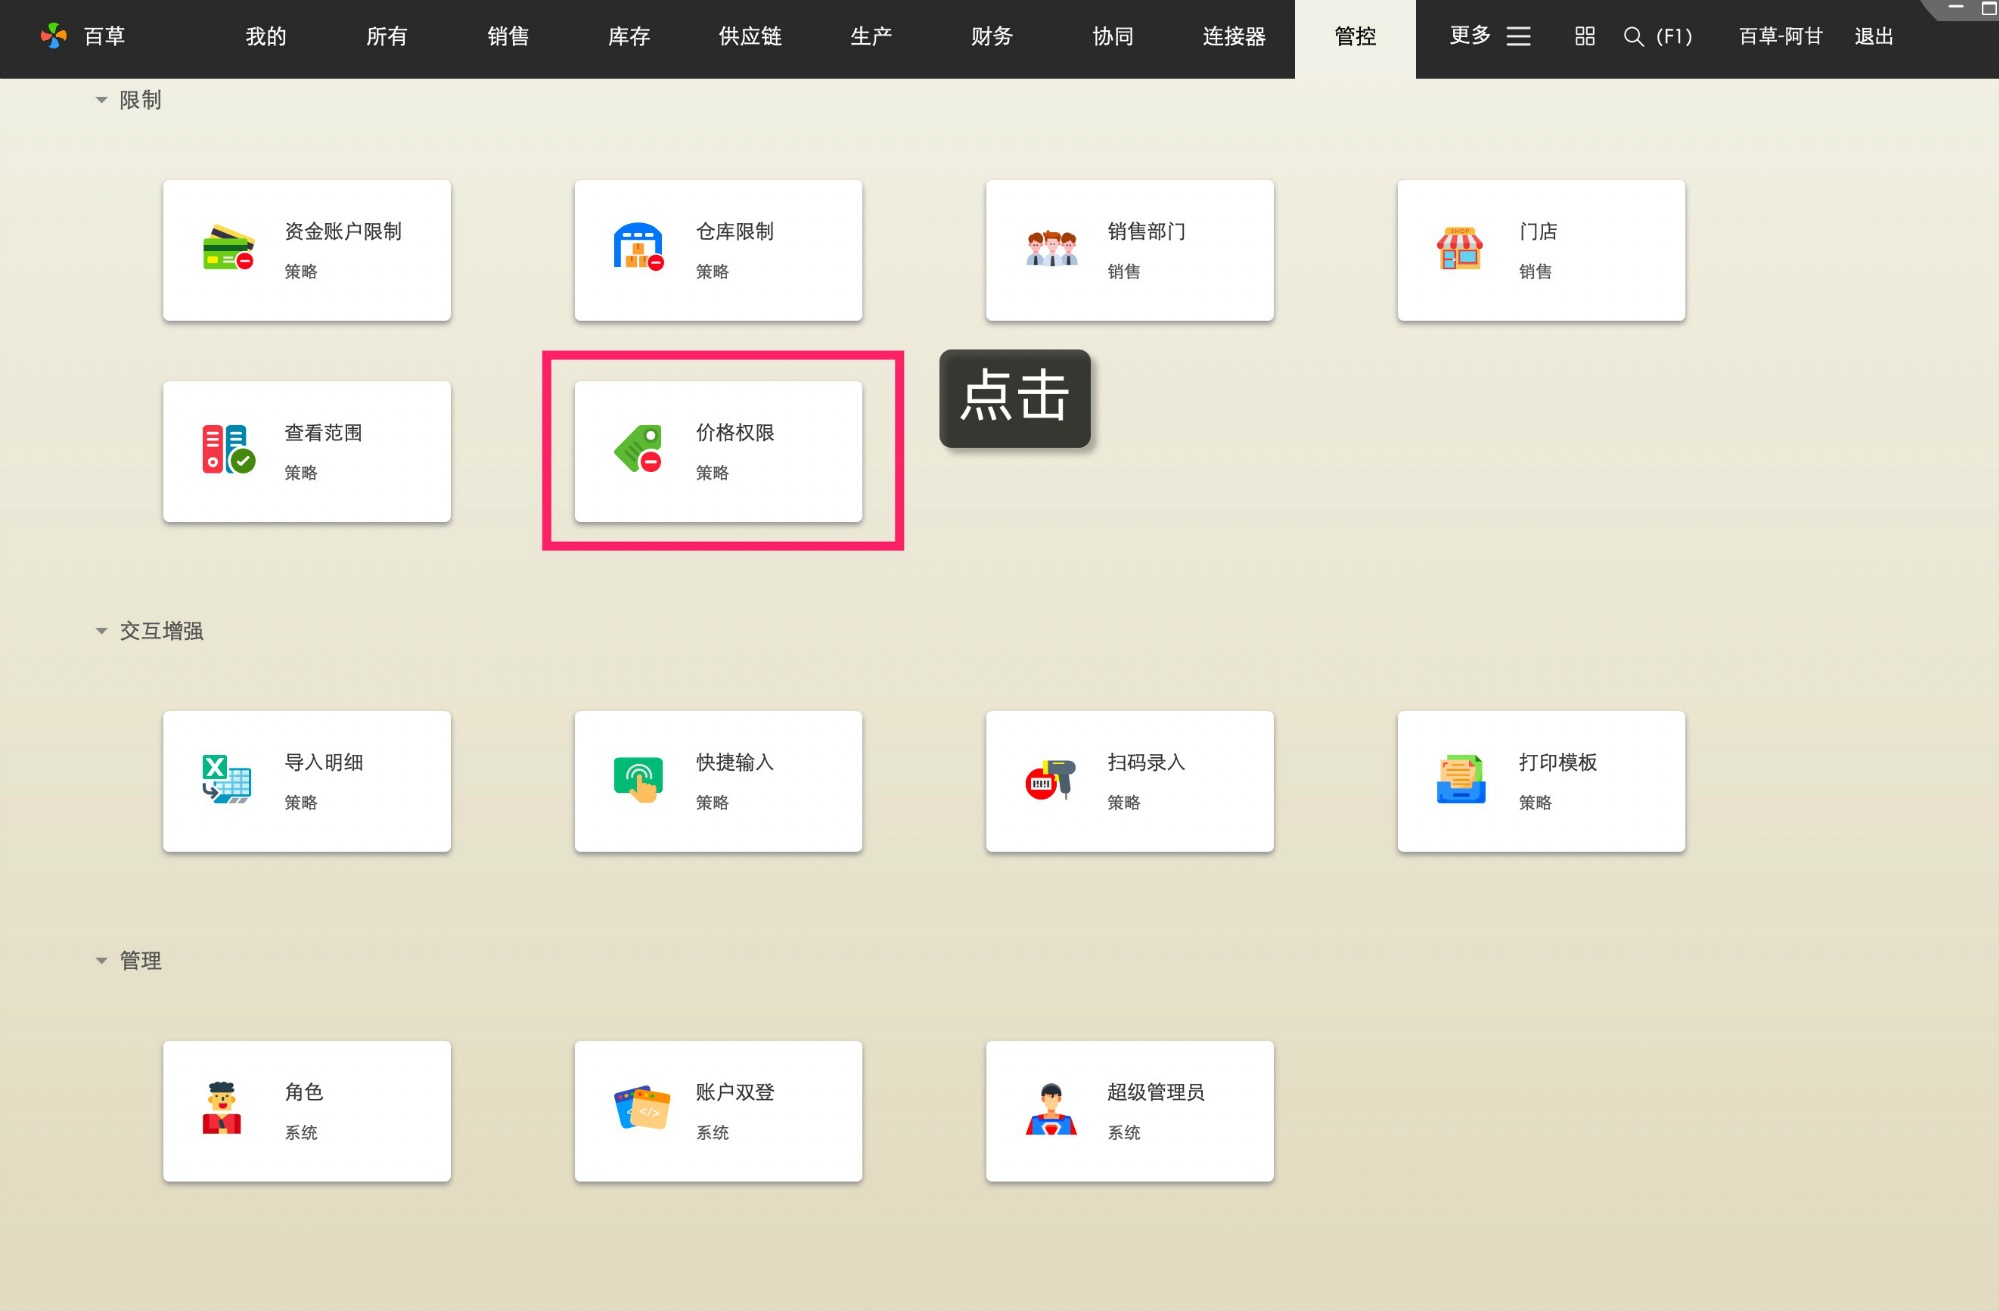Switch to the 财务 menu tab

click(x=990, y=37)
